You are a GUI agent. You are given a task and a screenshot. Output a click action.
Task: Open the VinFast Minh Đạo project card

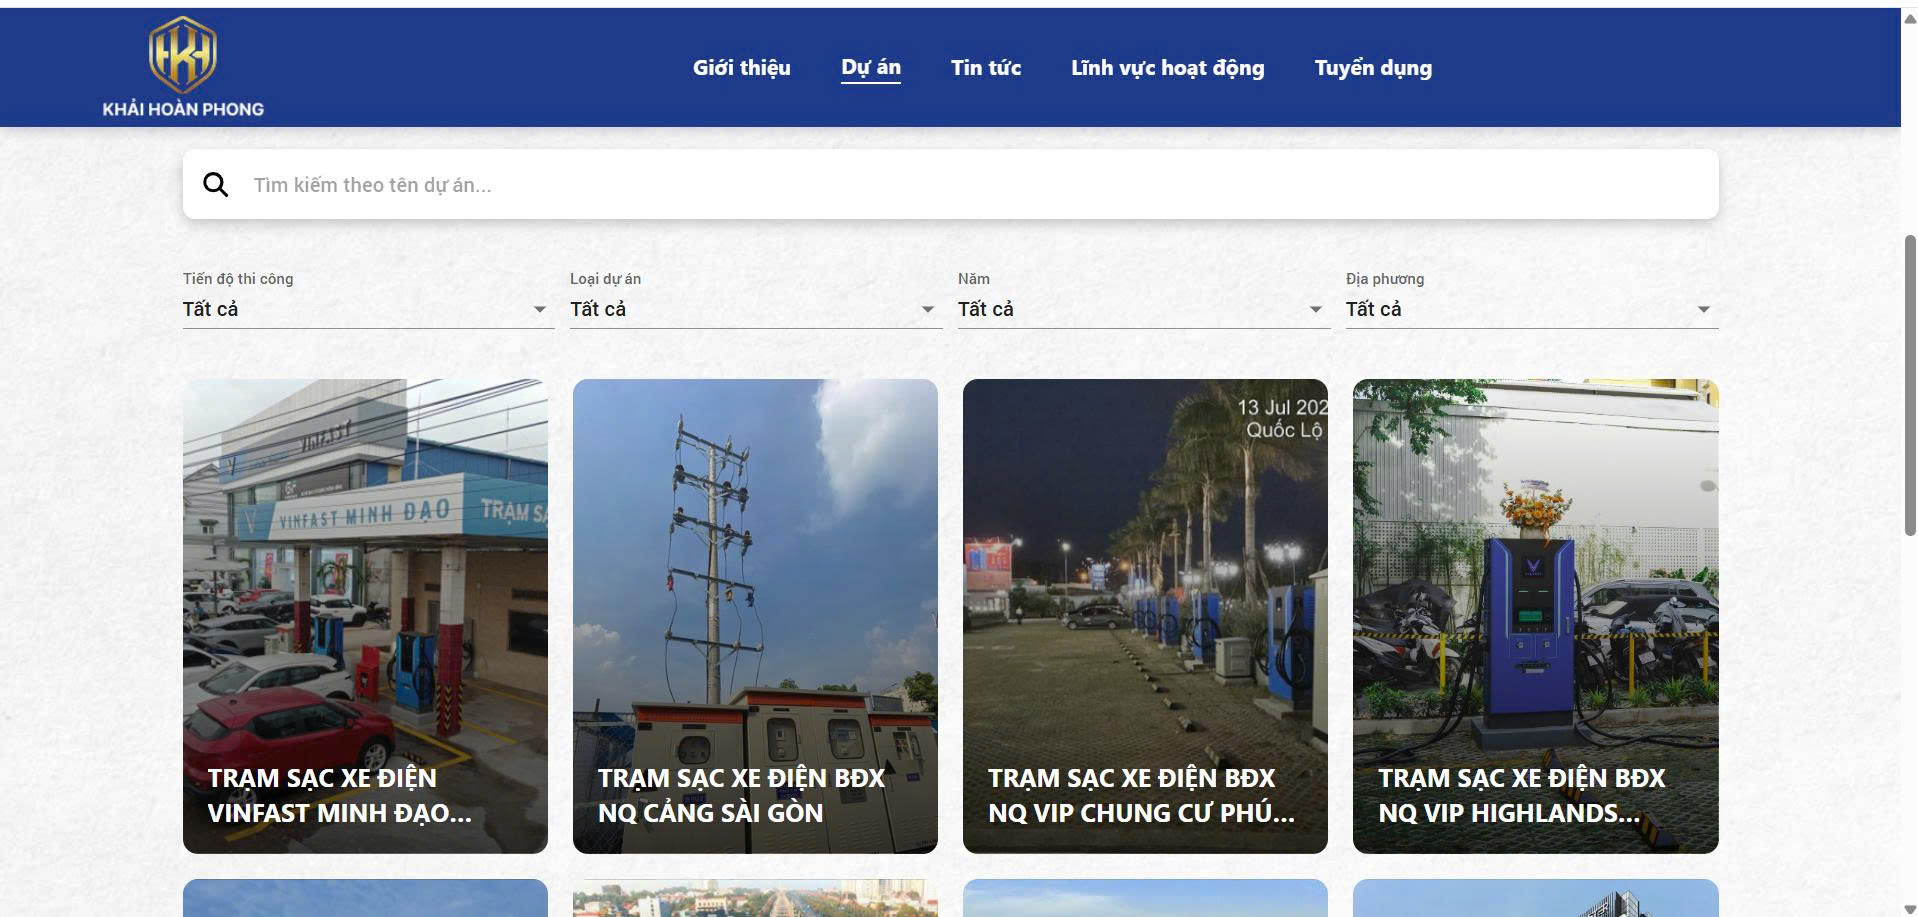click(365, 616)
